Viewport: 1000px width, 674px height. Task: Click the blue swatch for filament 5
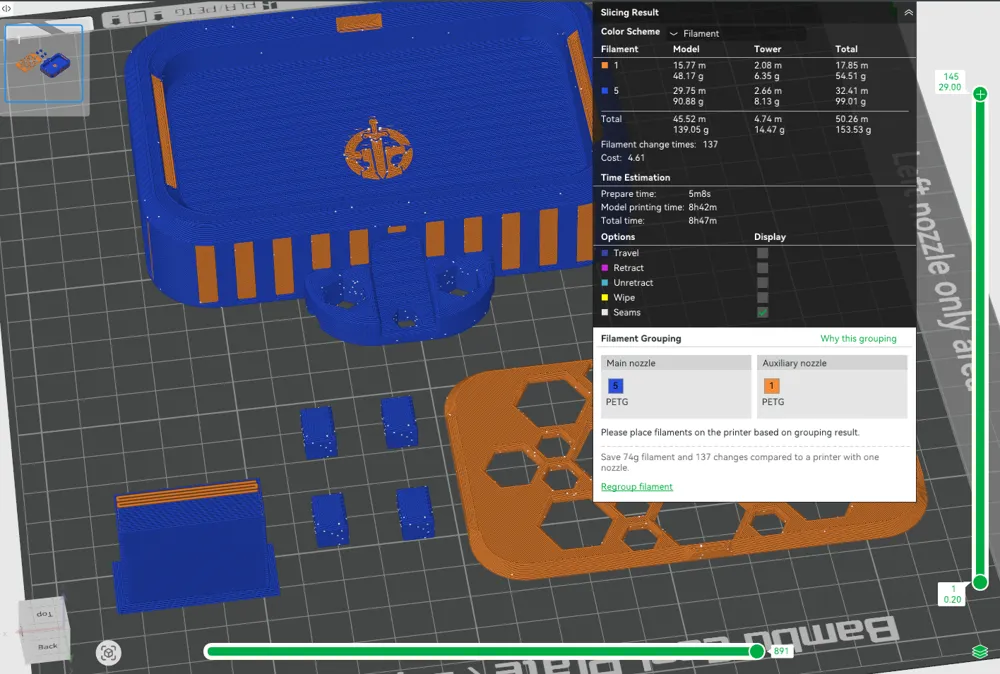(605, 91)
